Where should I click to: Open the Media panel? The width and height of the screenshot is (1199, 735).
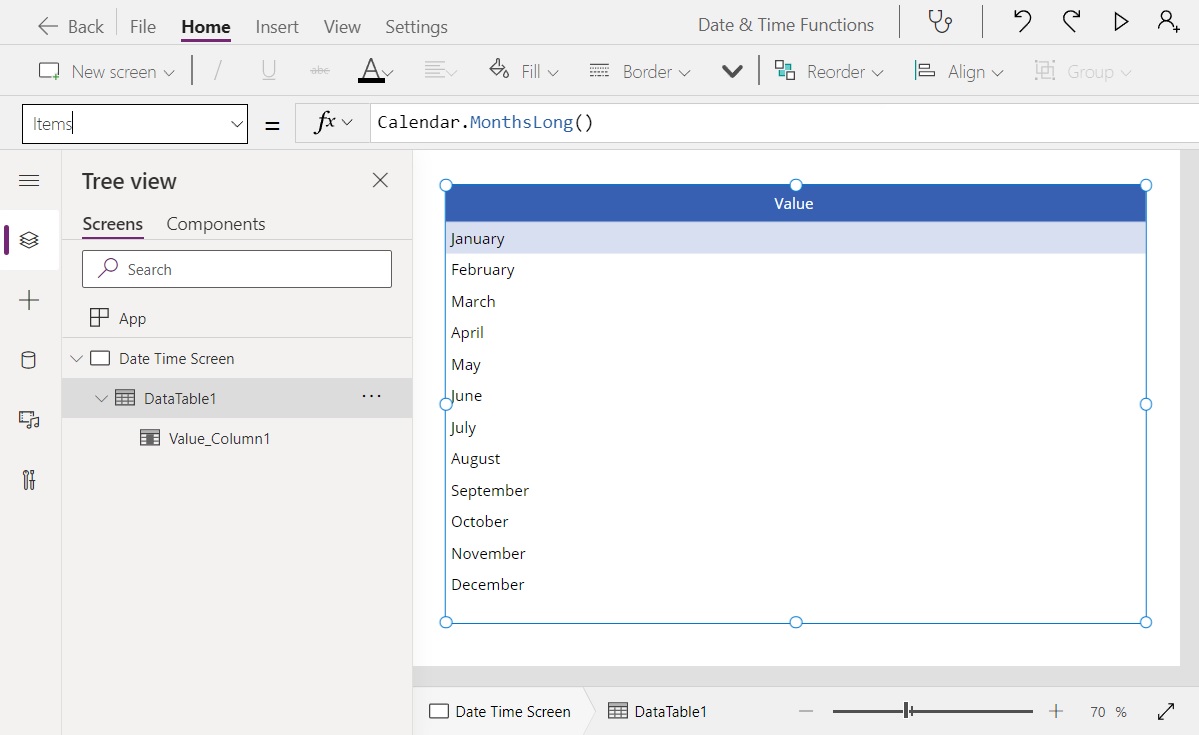29,420
